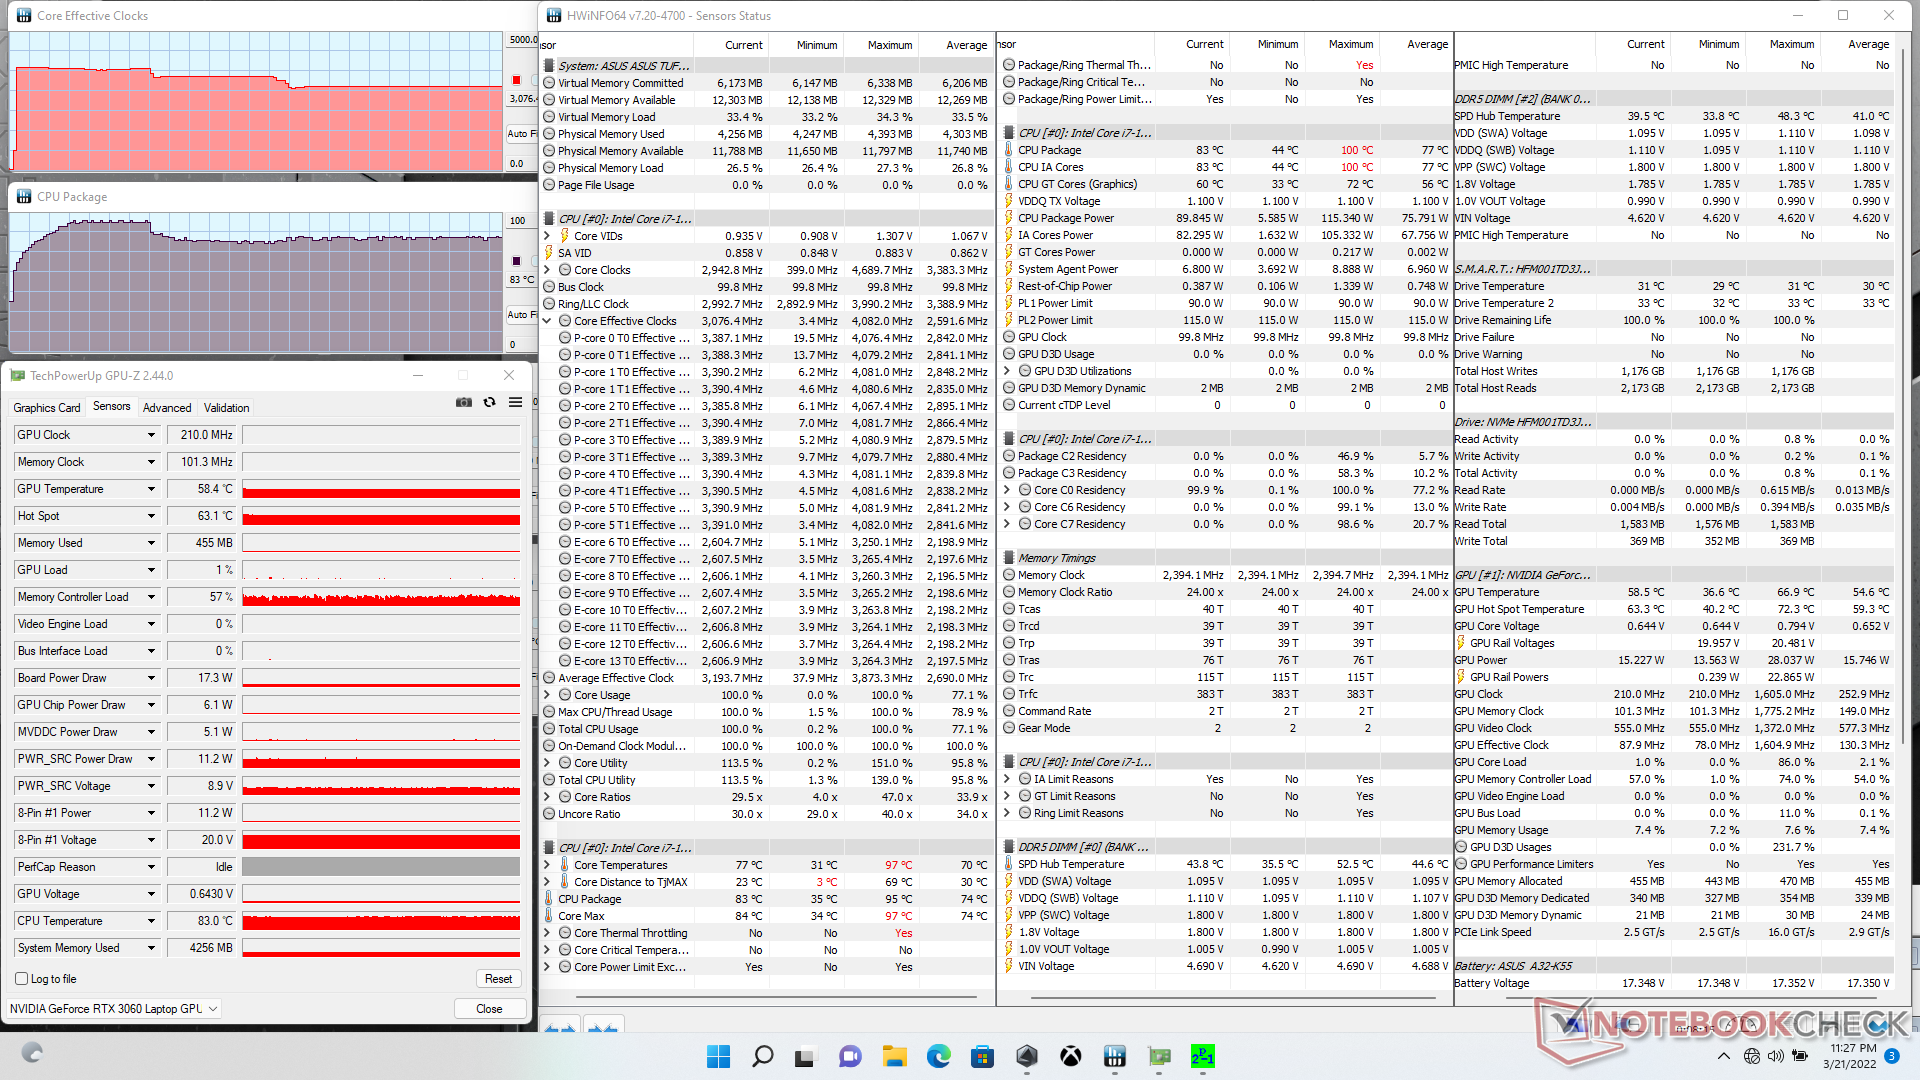Open Task View from the taskbar
Viewport: 1920px width, 1080px height.
click(x=805, y=1056)
